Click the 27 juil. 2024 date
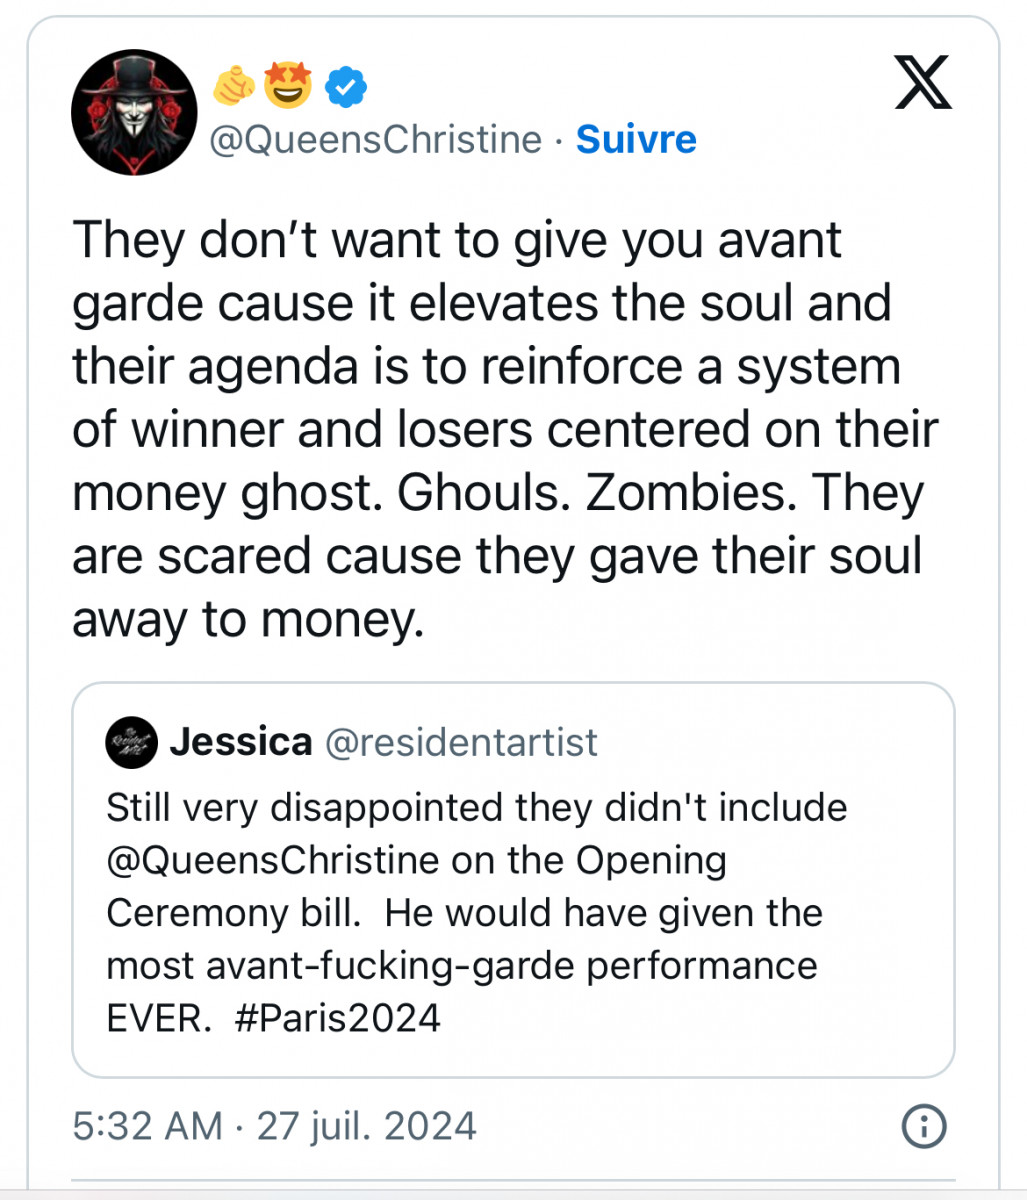This screenshot has width=1027, height=1200. 367,1127
